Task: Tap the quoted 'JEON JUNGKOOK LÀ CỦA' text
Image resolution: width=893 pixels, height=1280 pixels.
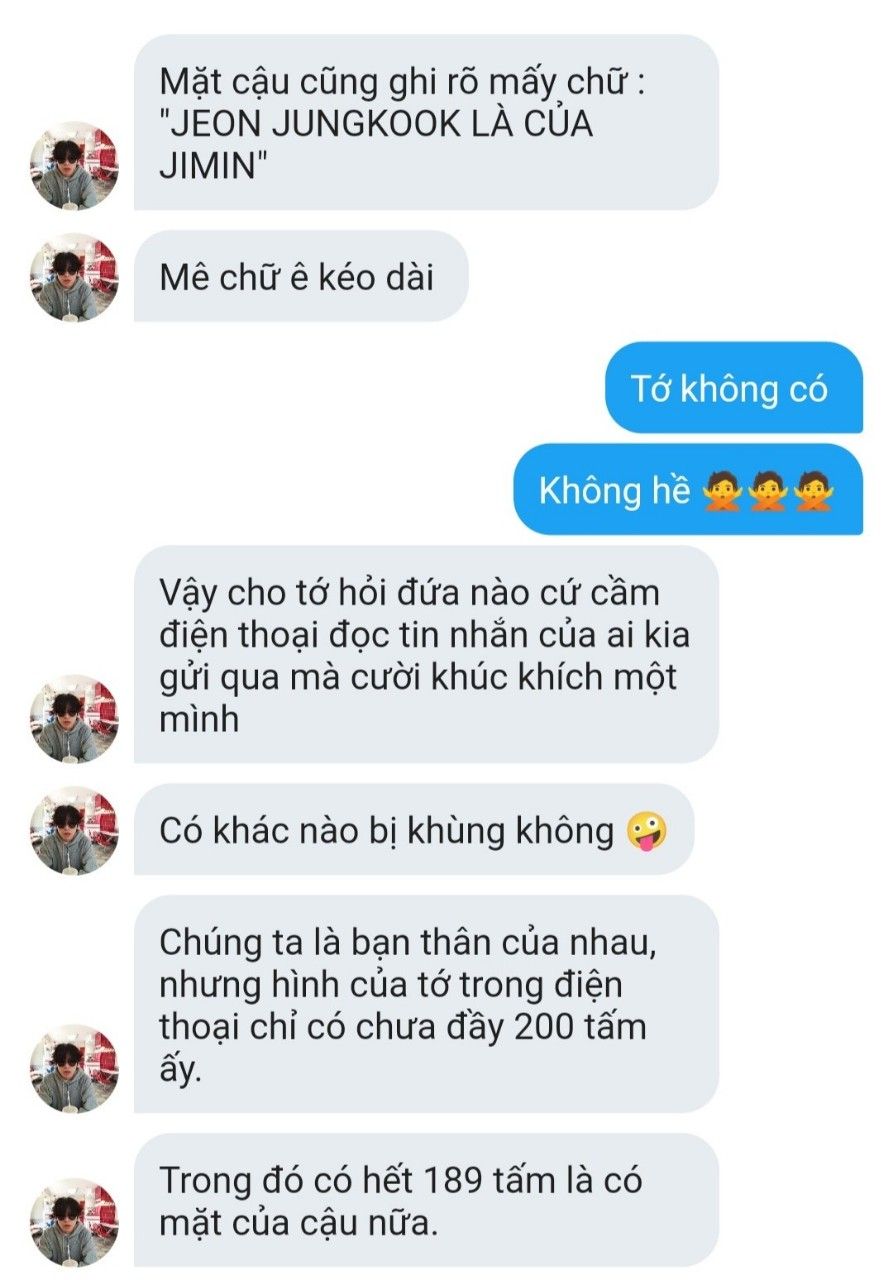Action: 377,125
